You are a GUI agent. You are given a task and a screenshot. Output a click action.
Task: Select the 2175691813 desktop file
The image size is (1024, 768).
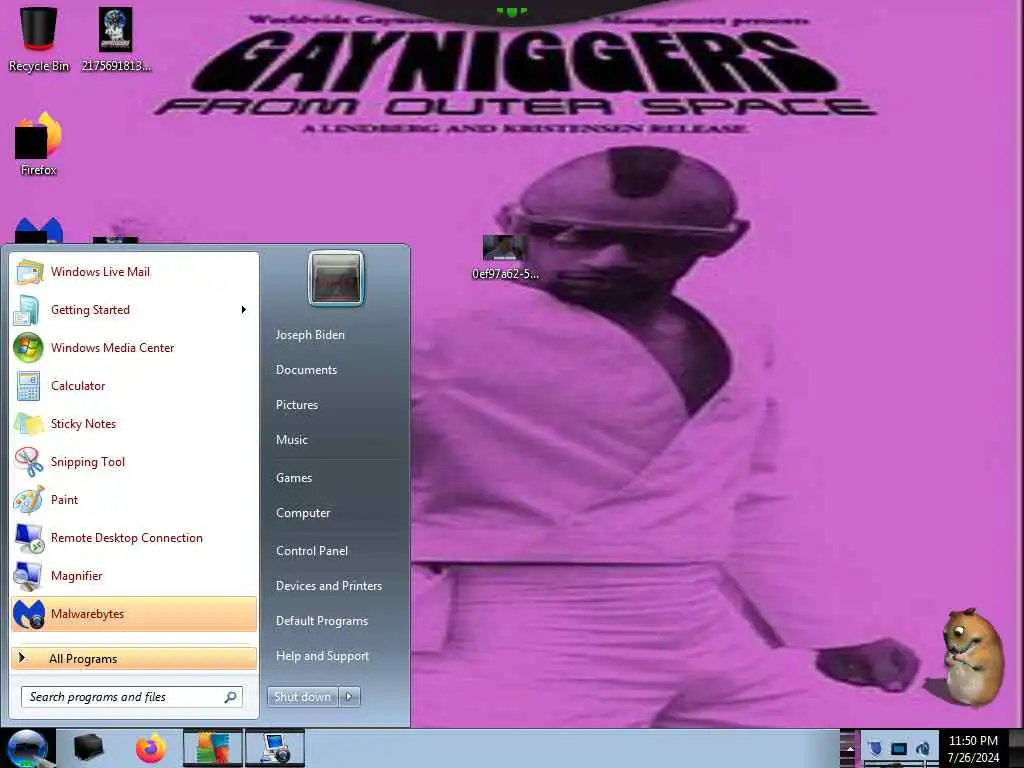point(116,39)
